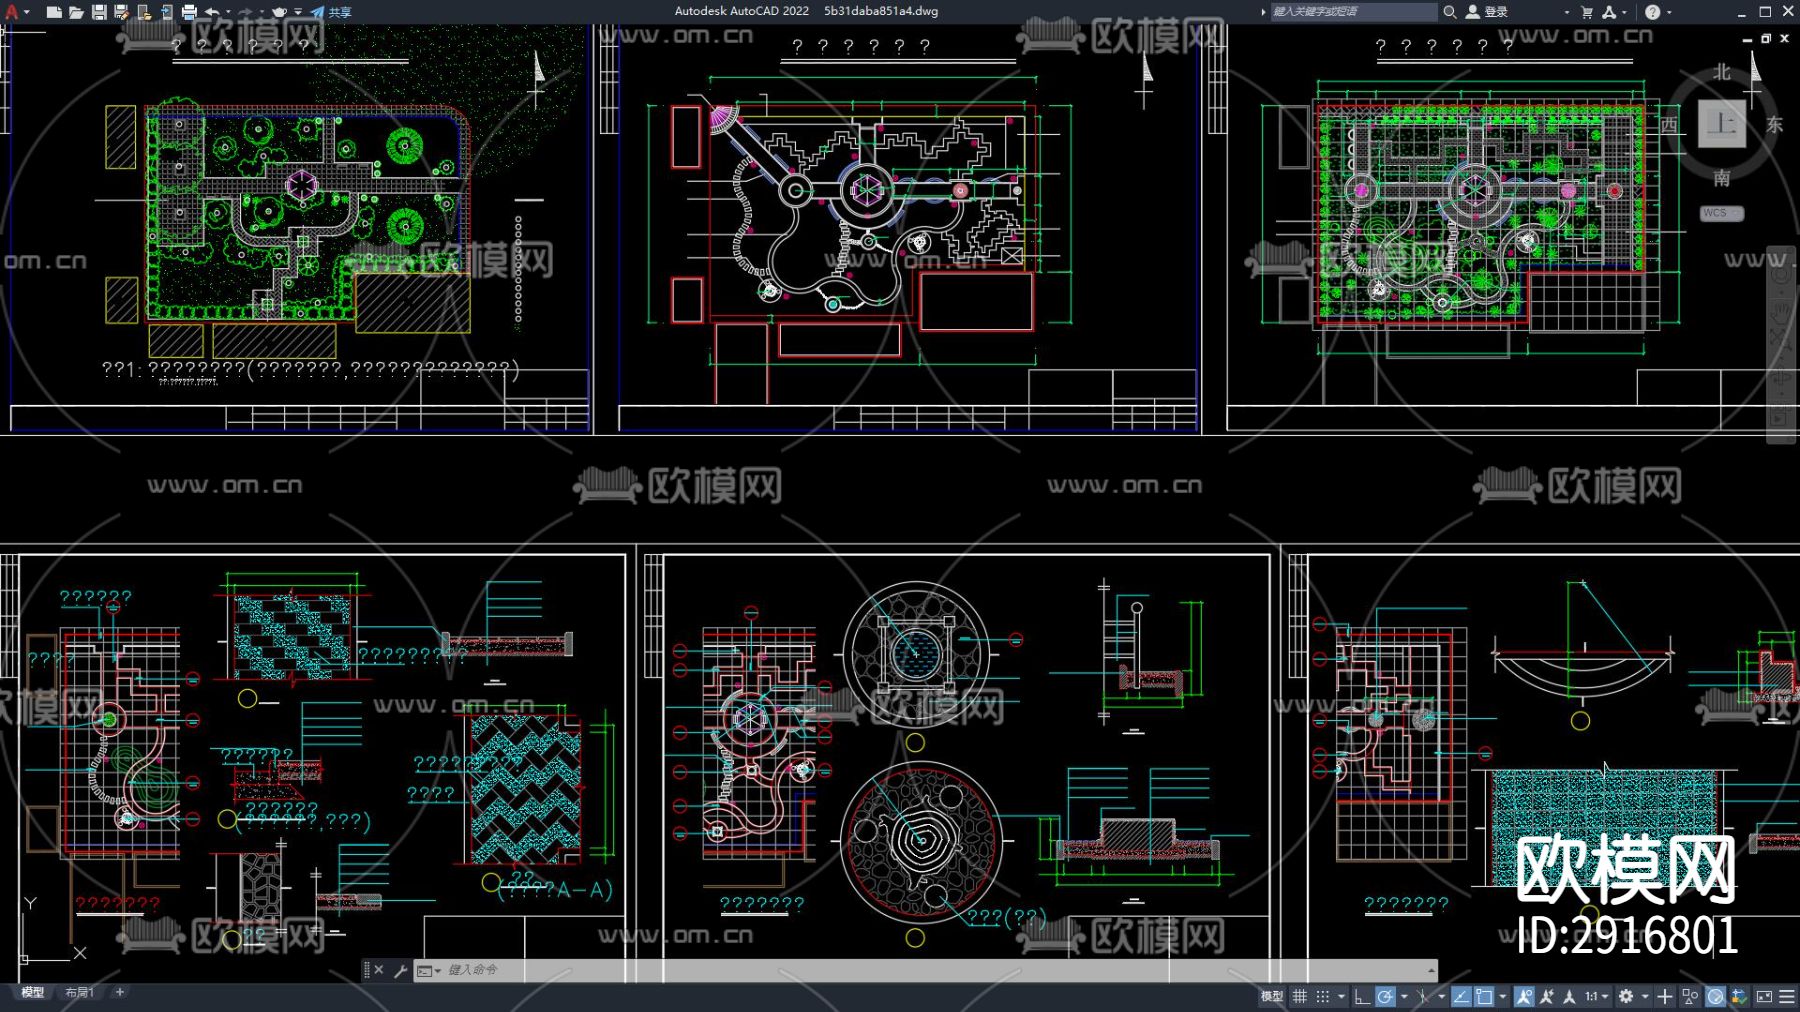Screen dimensions: 1800x1012
Task: Toggle 模型 model space button in status bar
Action: click(x=1271, y=996)
